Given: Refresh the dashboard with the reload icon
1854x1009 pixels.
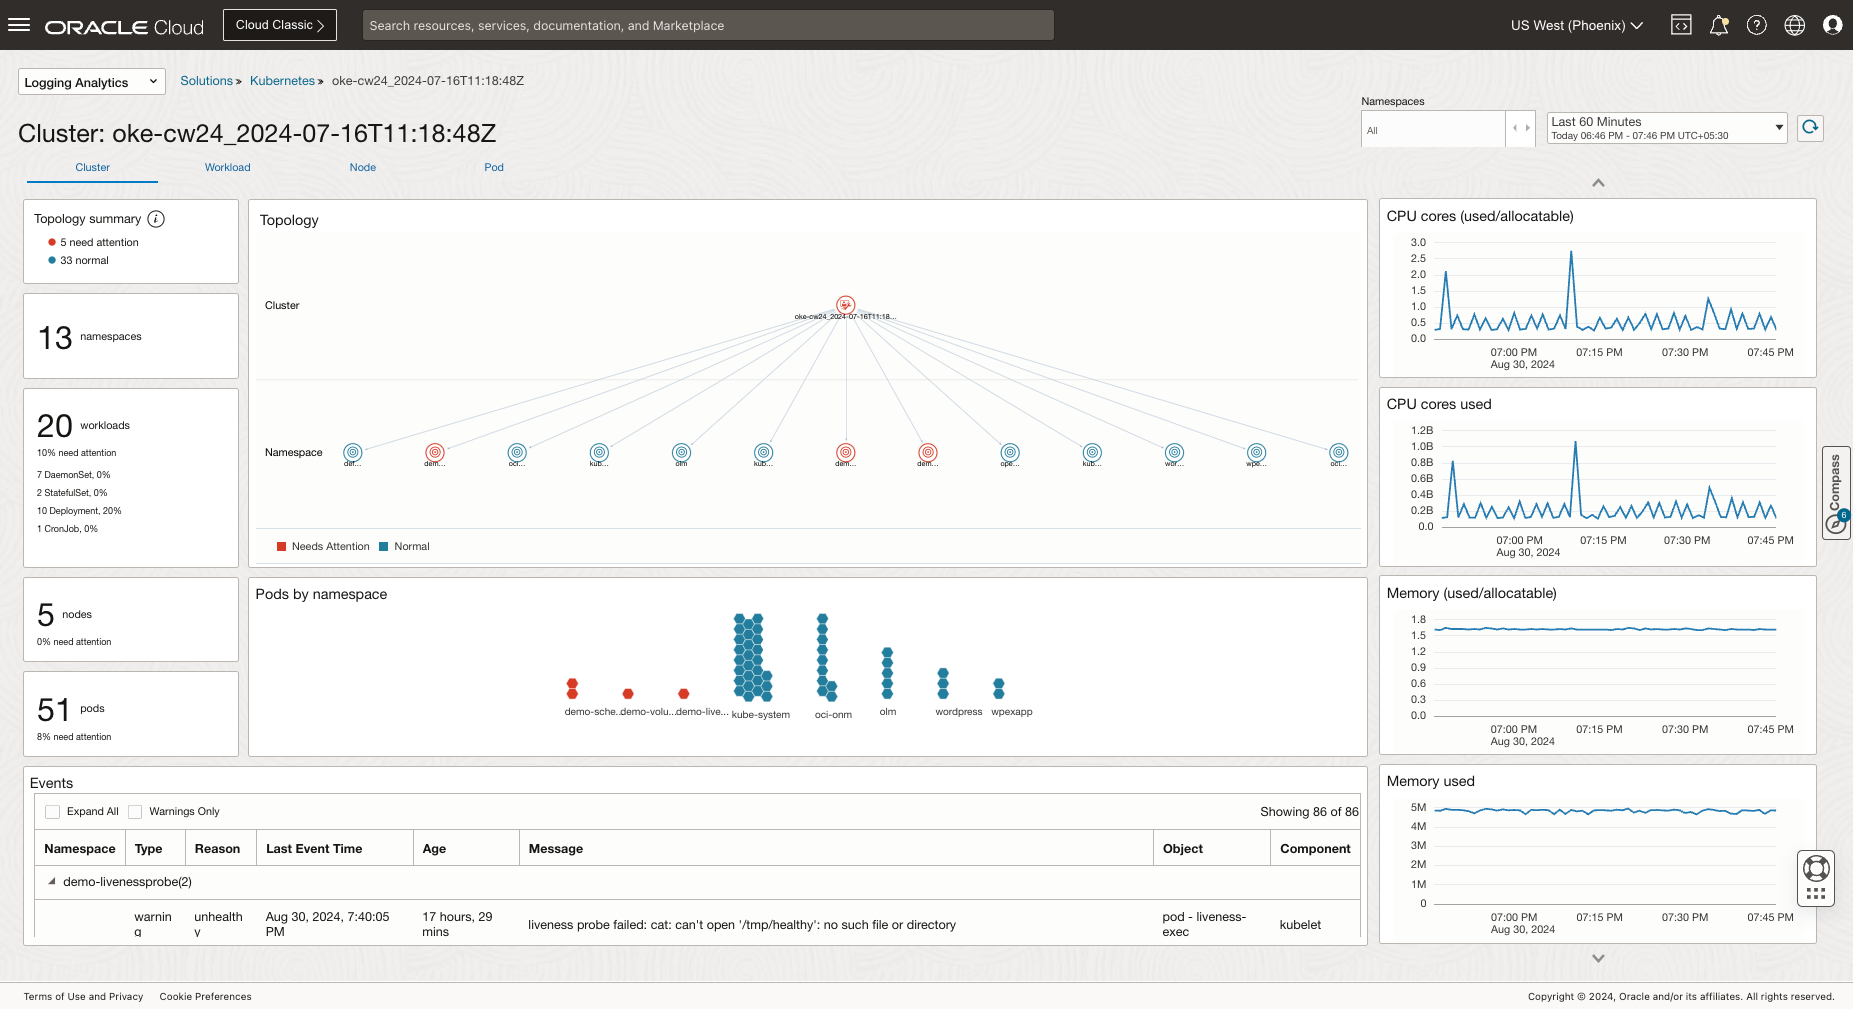Looking at the screenshot, I should [1810, 128].
